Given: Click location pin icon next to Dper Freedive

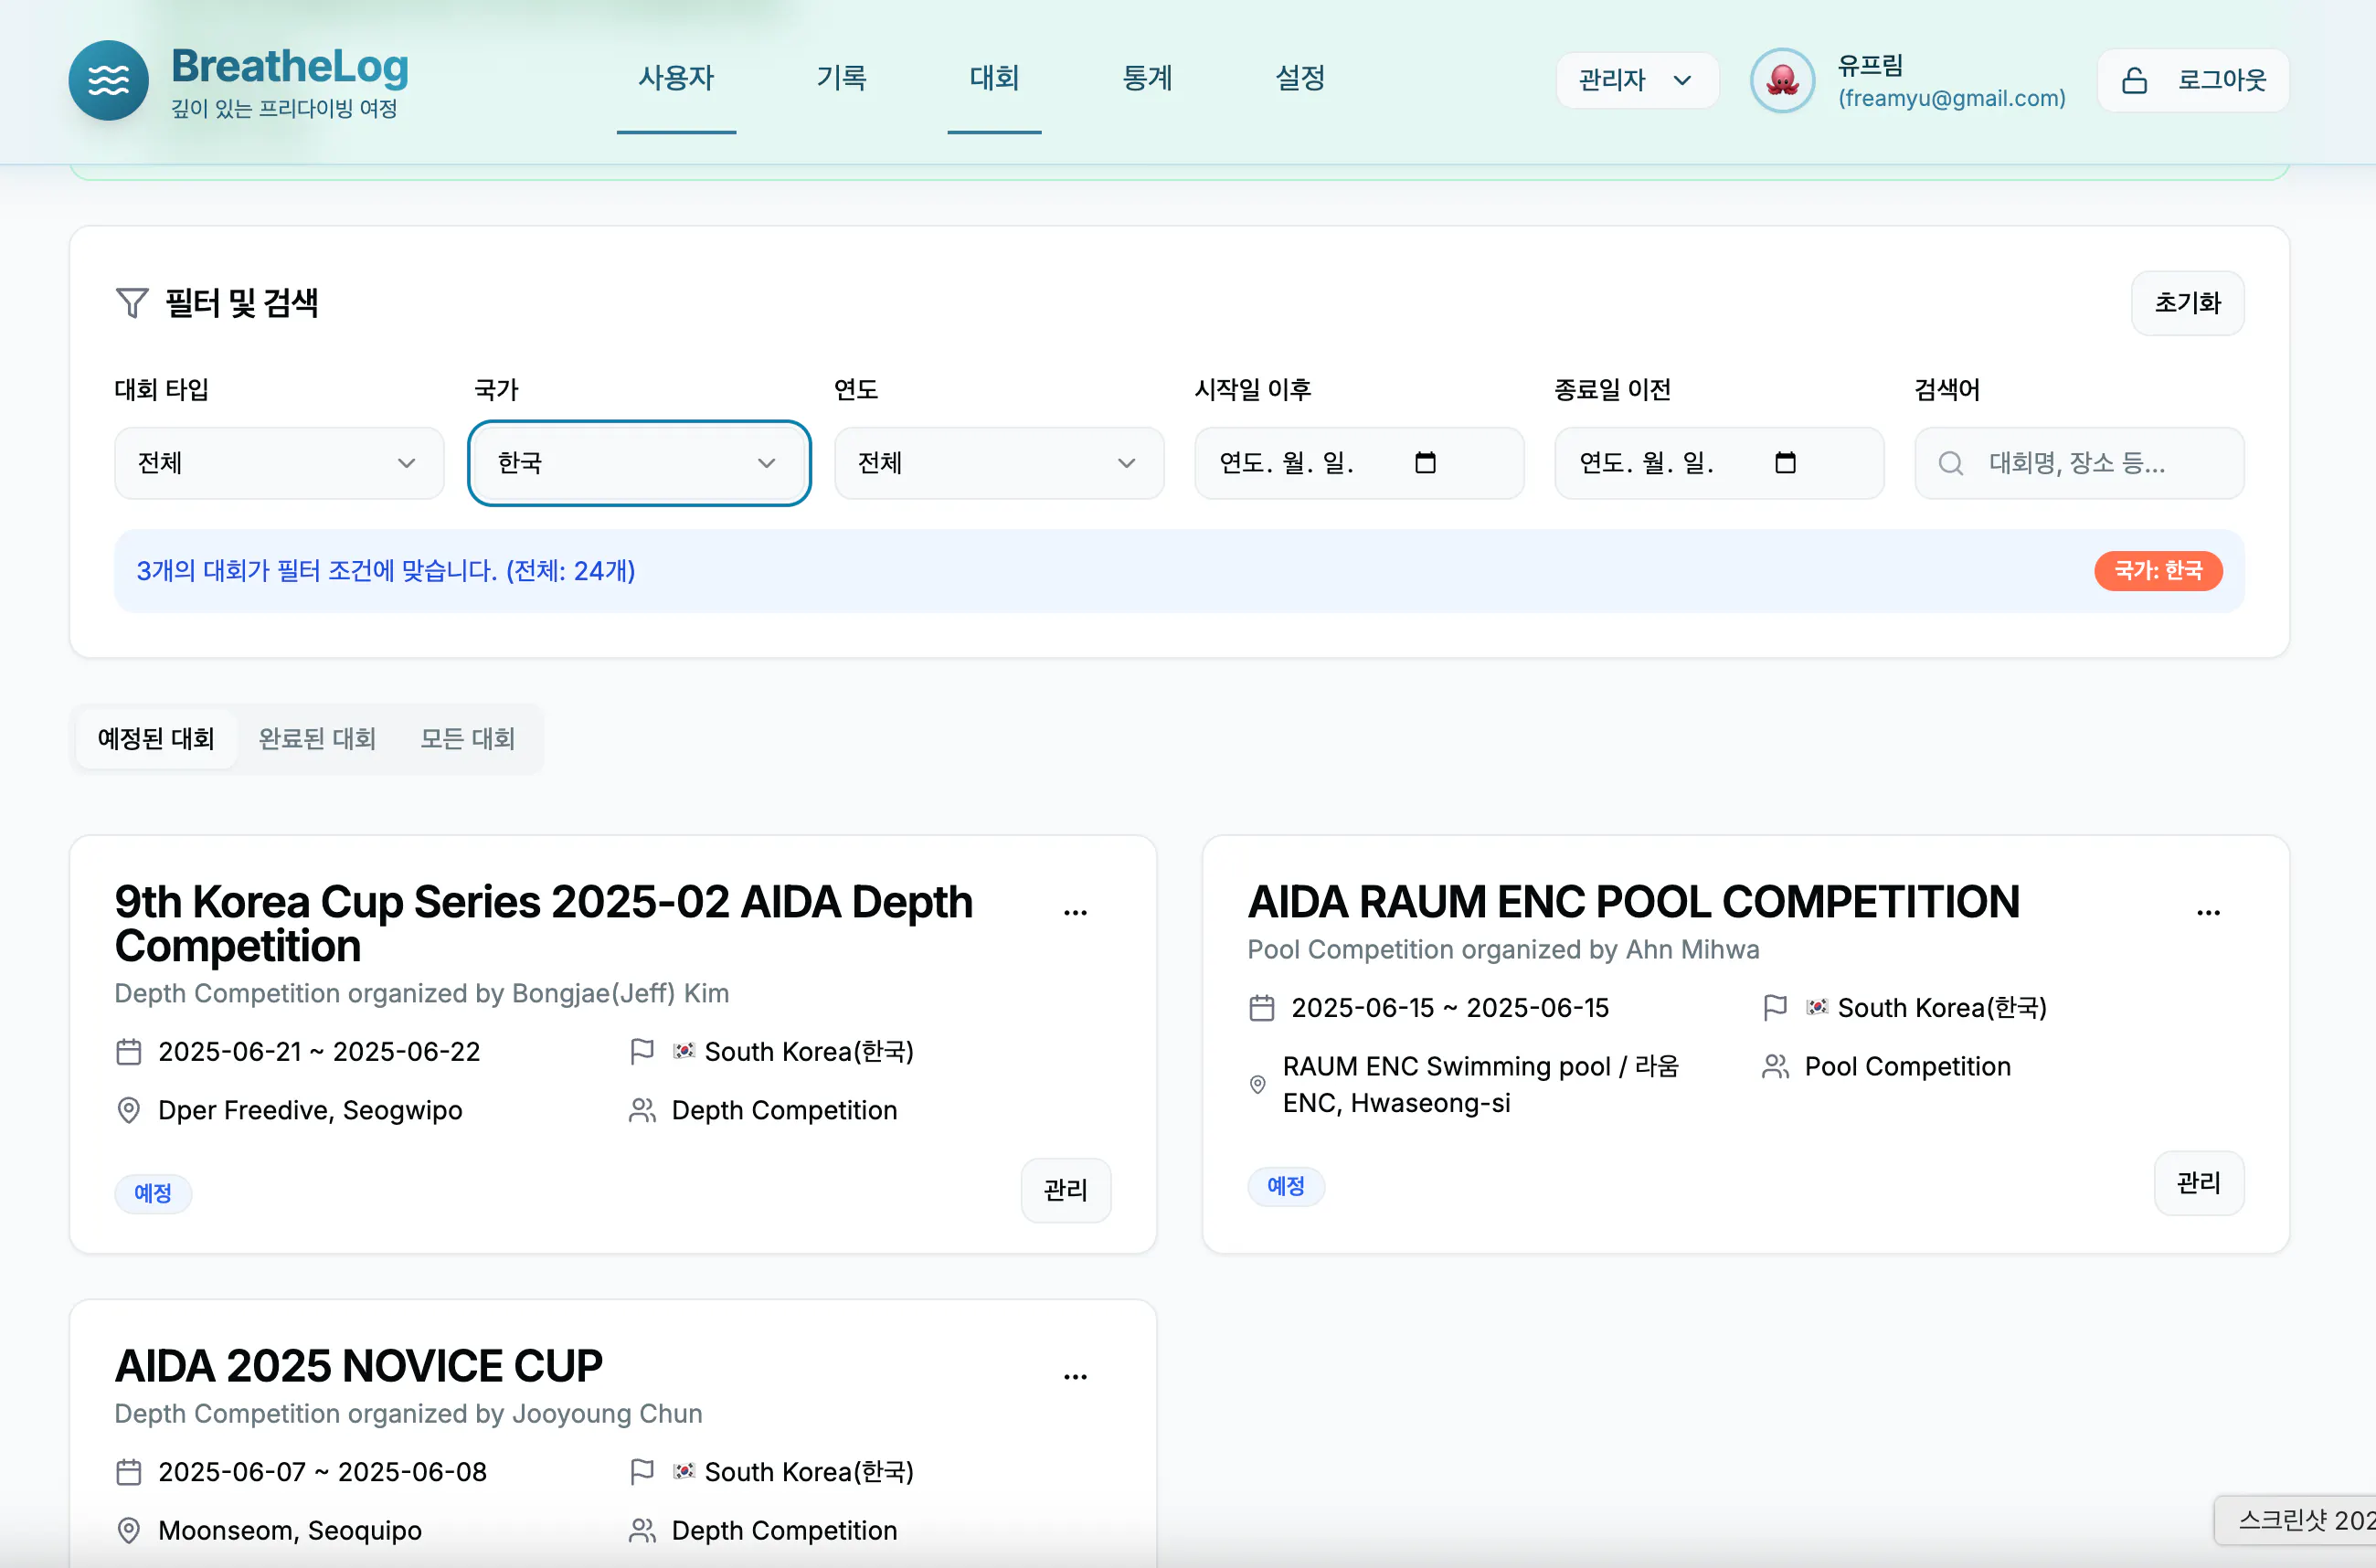Looking at the screenshot, I should [x=128, y=1110].
